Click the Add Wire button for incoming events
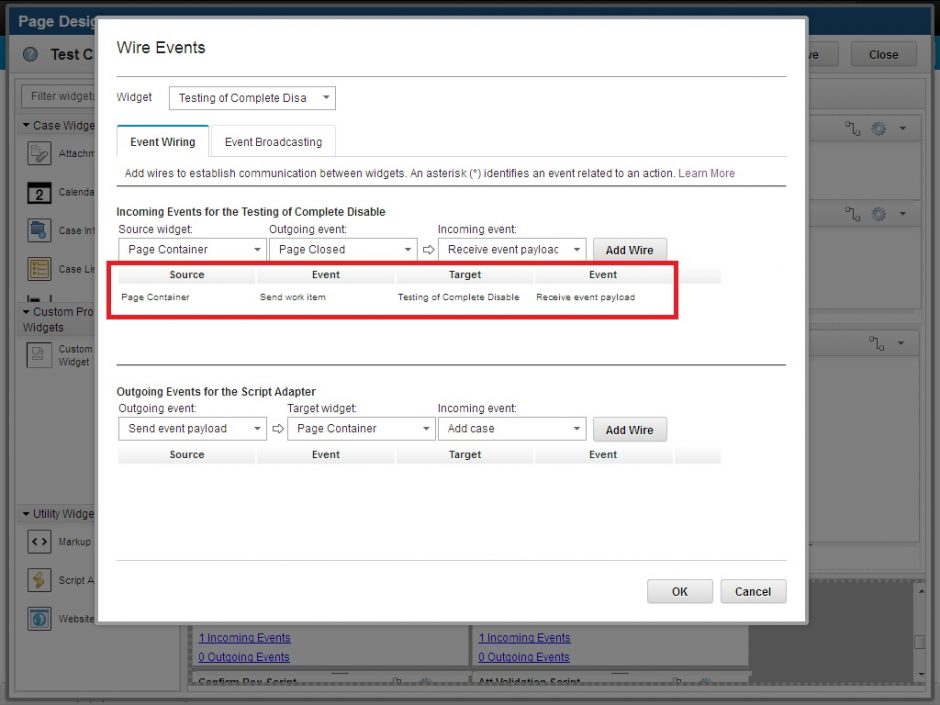 click(630, 249)
